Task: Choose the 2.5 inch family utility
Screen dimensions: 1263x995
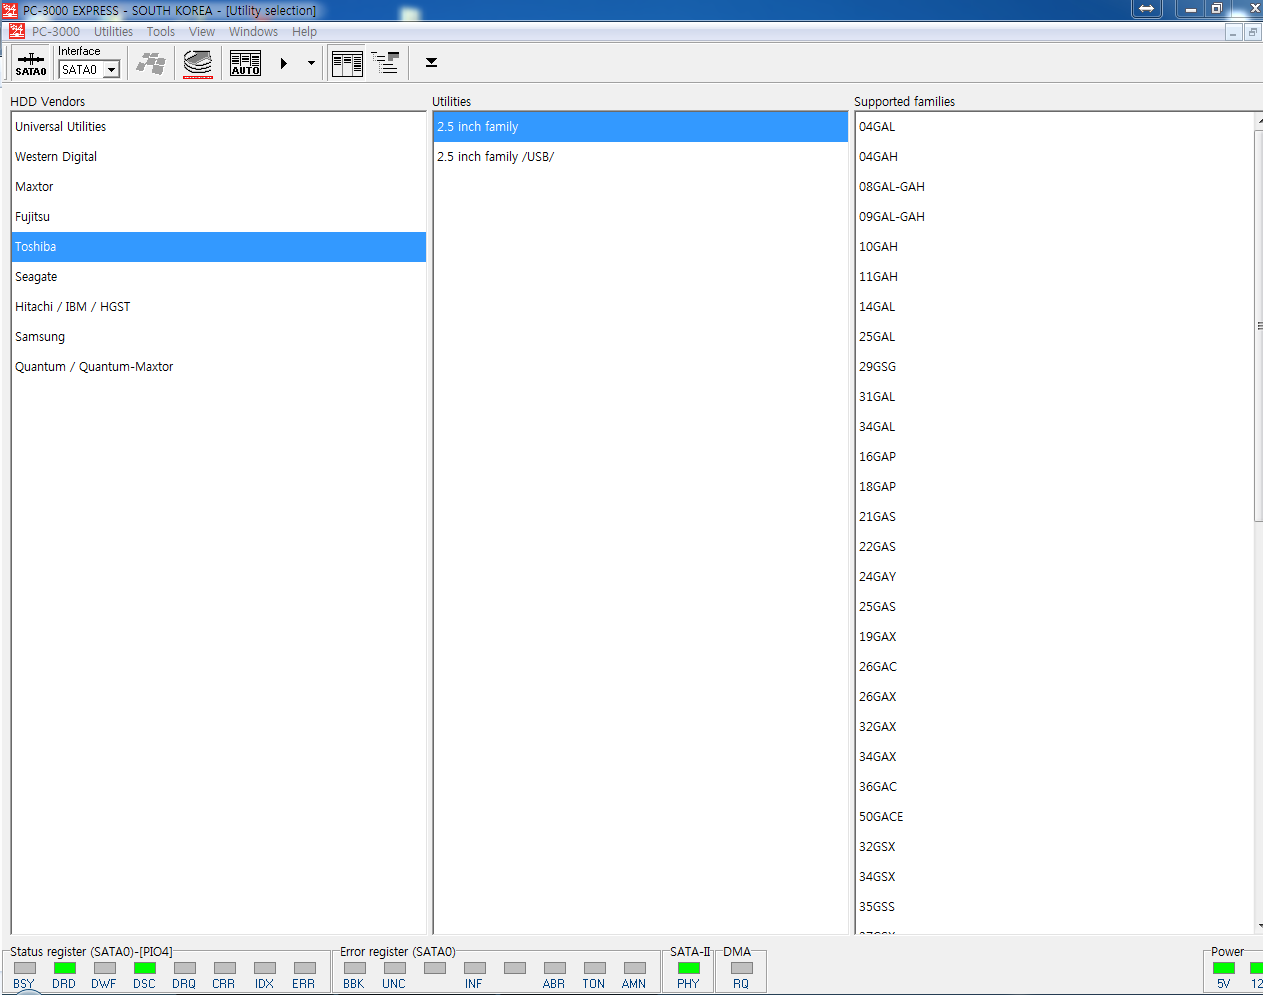Action: [x=641, y=127]
